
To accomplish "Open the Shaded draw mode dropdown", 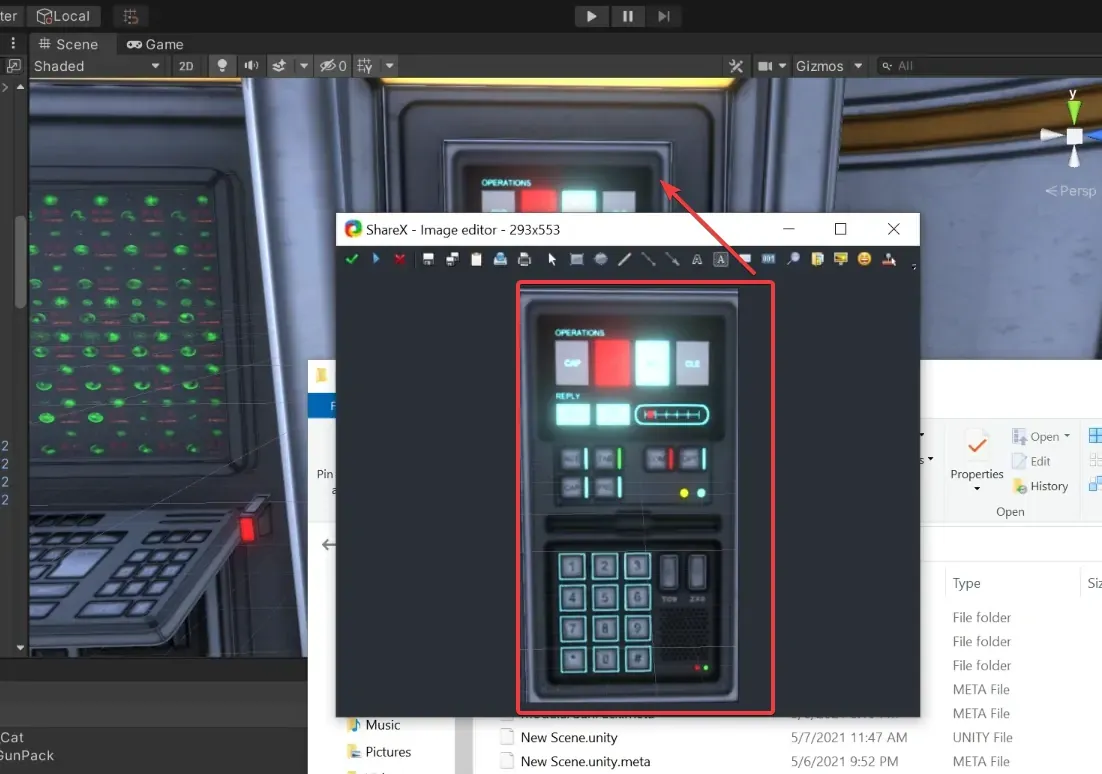I will click(96, 66).
